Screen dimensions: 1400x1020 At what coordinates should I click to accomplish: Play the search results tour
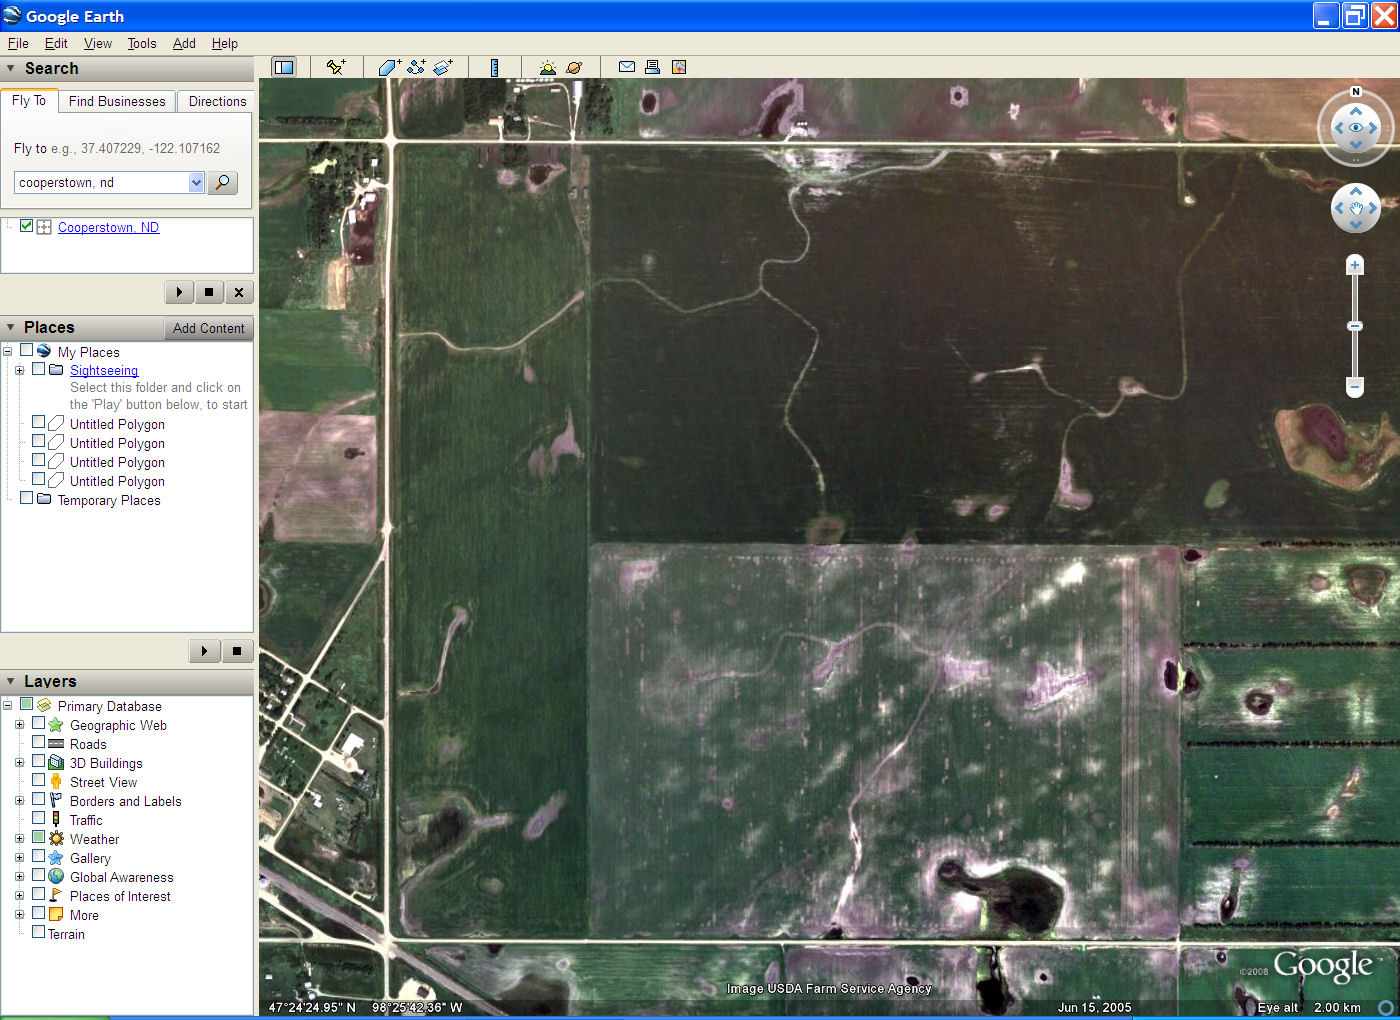pos(179,292)
